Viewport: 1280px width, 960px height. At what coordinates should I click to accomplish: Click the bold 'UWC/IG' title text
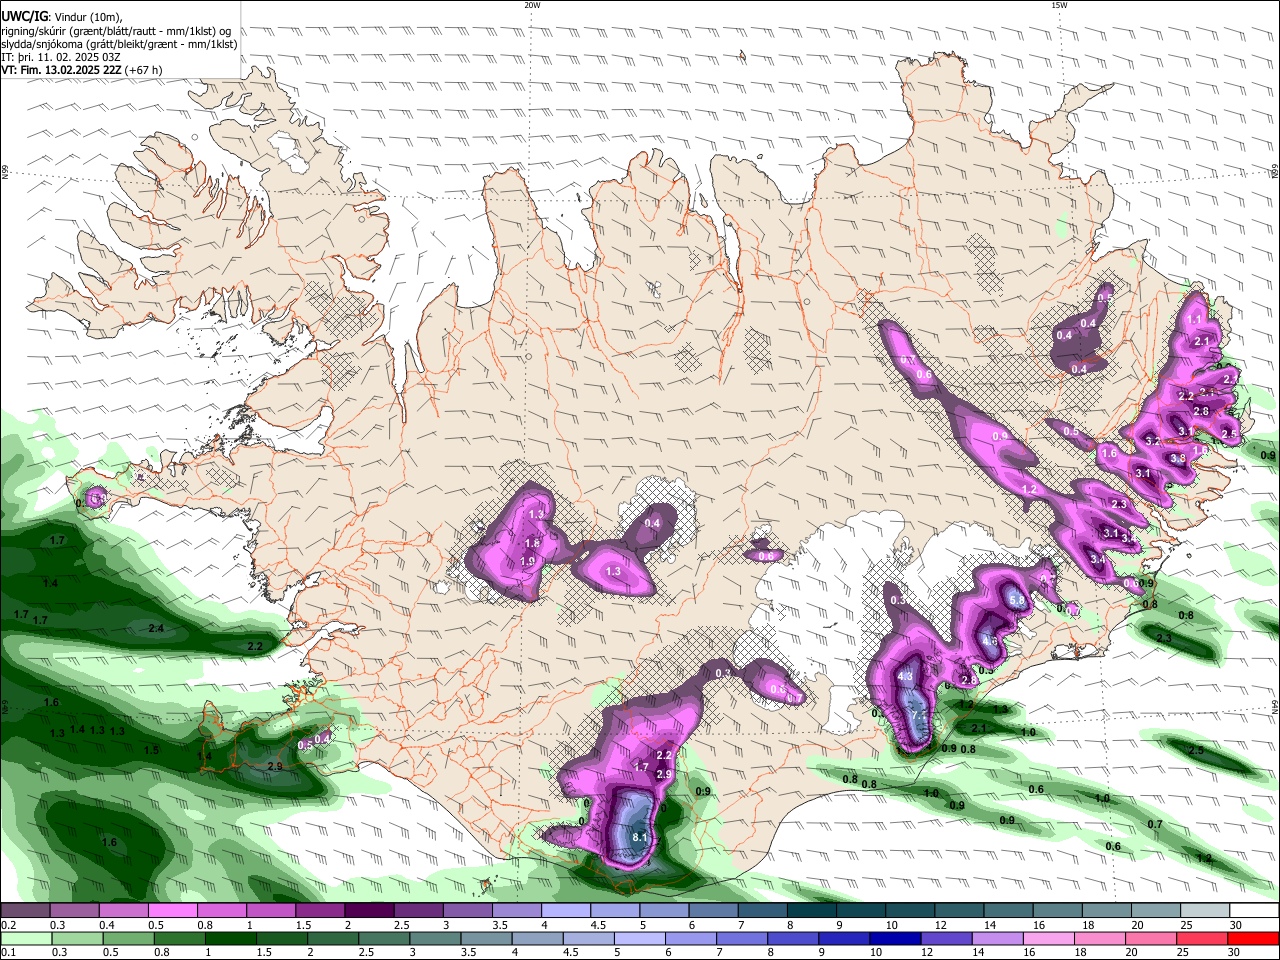coord(23,17)
